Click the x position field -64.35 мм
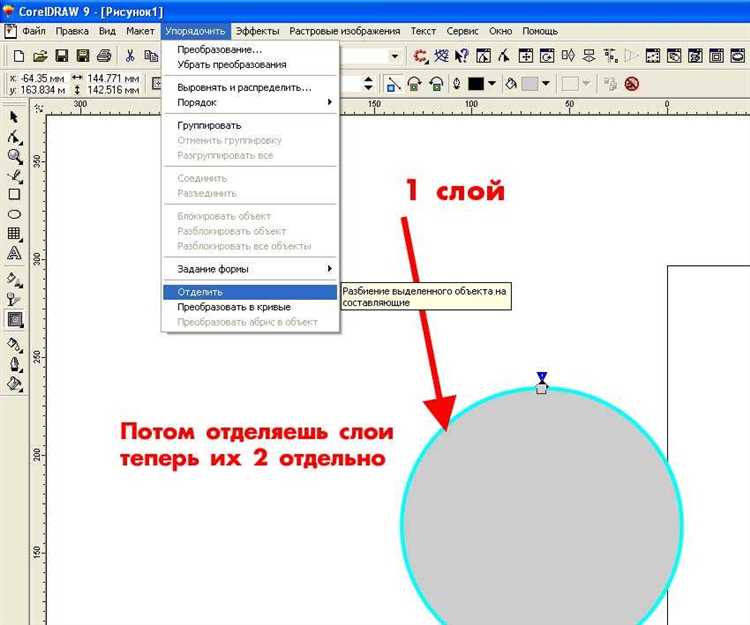The image size is (750, 625). [43, 78]
